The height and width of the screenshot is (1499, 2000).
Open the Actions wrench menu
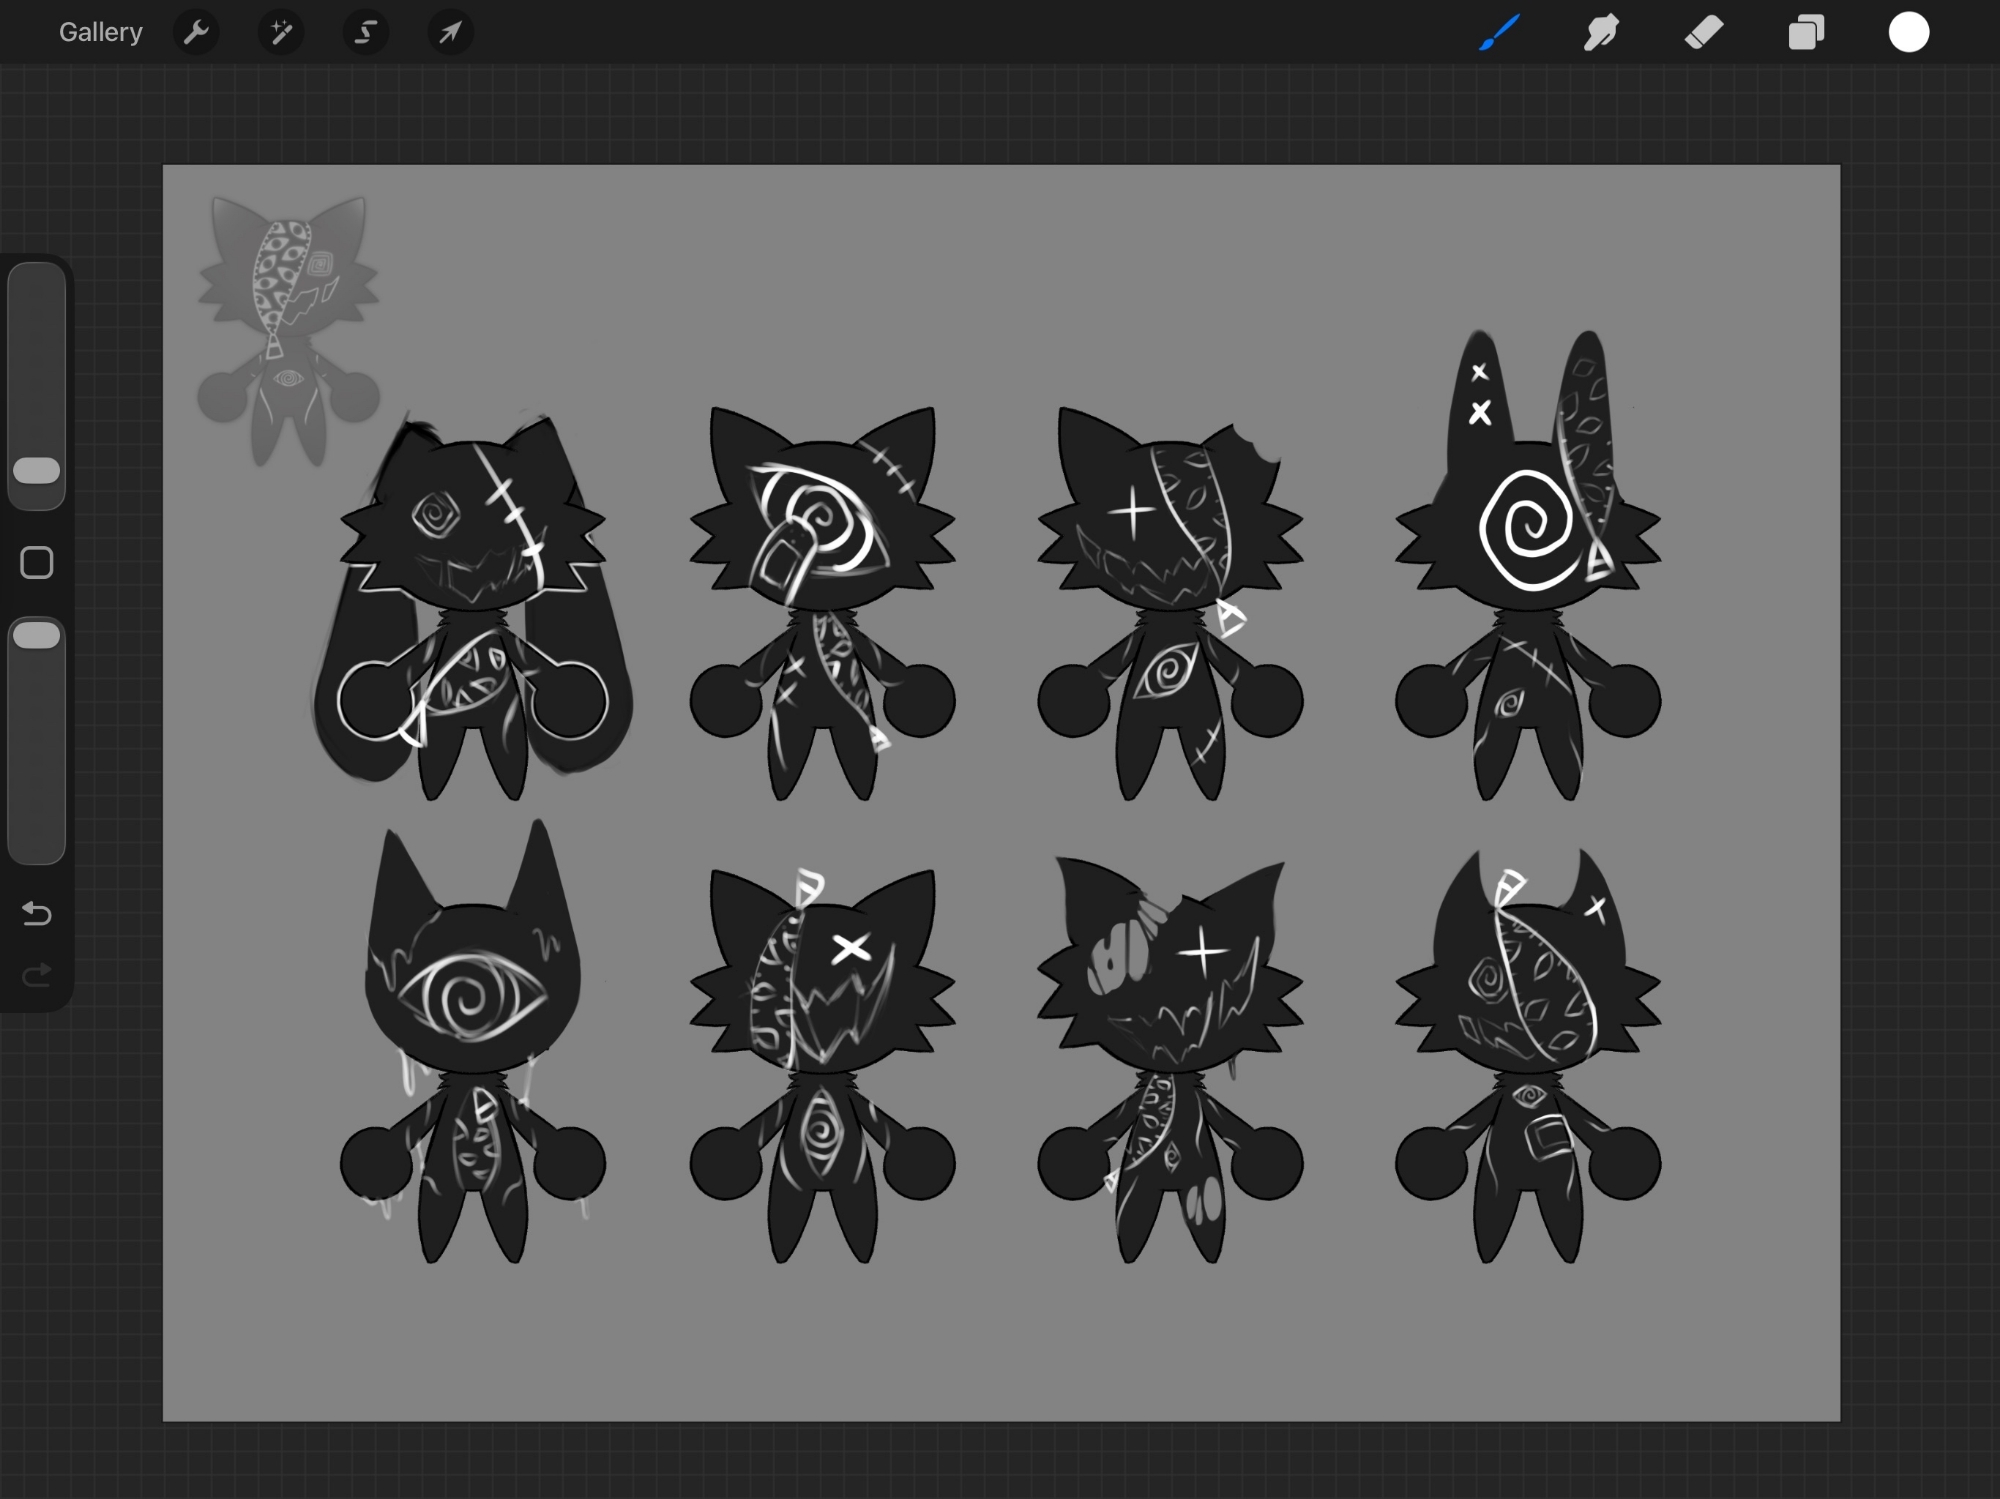(196, 32)
